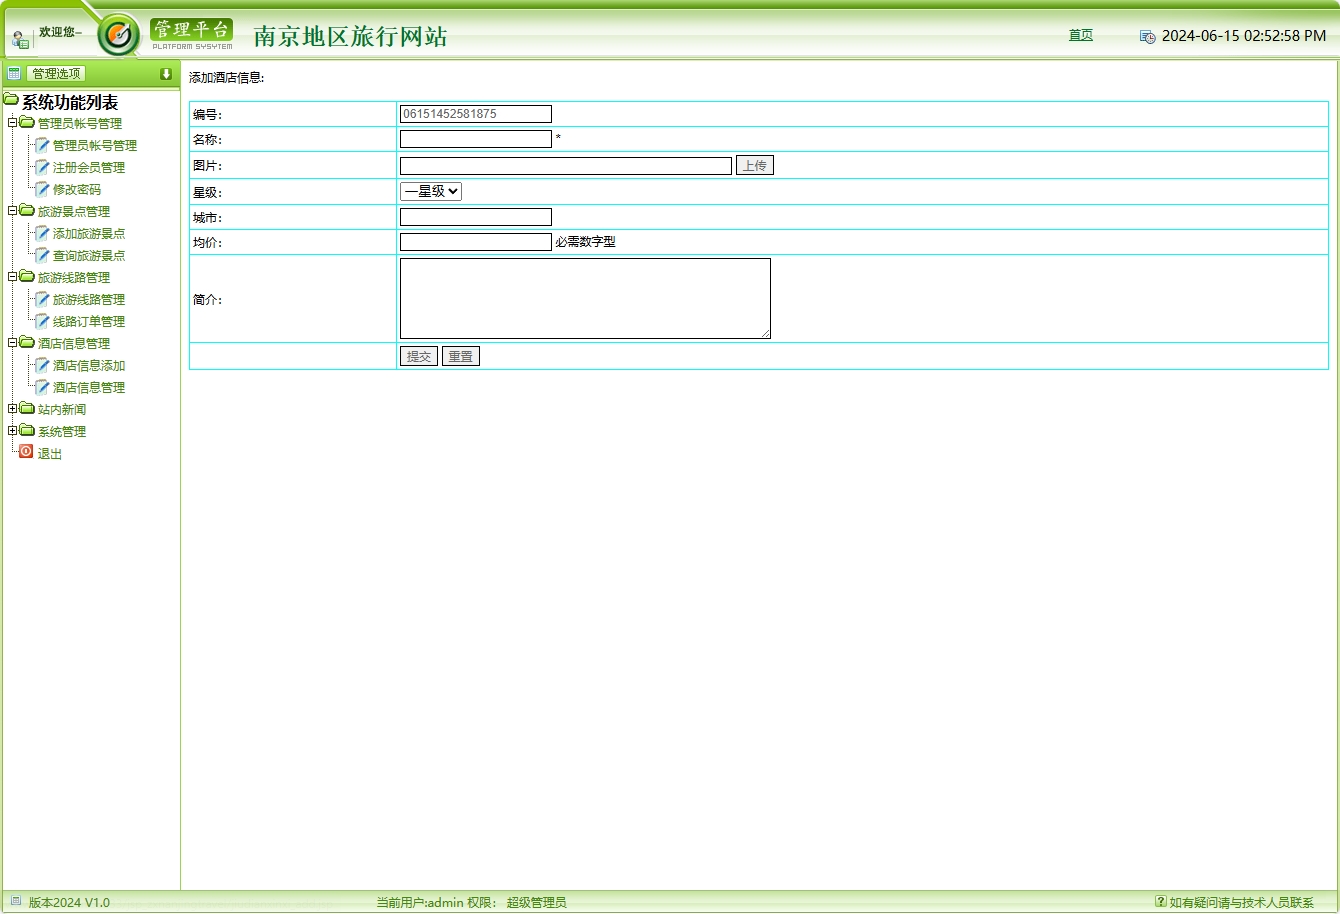Click the 当前用户:admin status text
The width and height of the screenshot is (1340, 914).
(x=420, y=902)
